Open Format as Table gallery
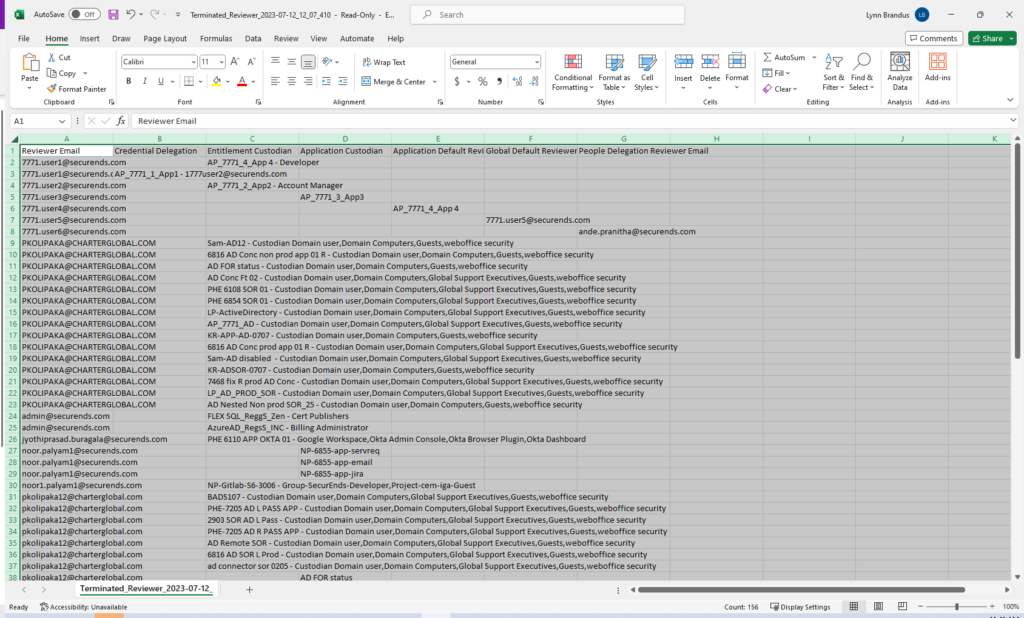The width and height of the screenshot is (1024, 618). point(615,73)
